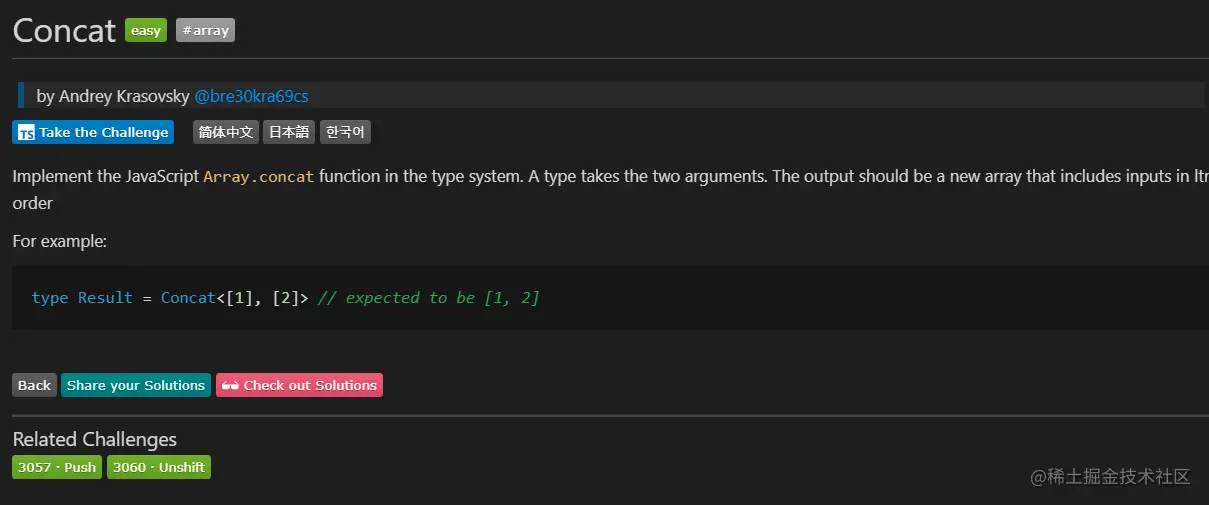Open related challenge 3057 Push
Image resolution: width=1209 pixels, height=505 pixels.
click(57, 467)
